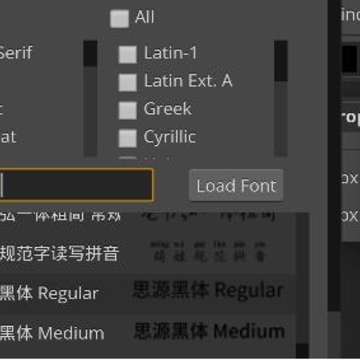Image resolution: width=360 pixels, height=360 pixels.
Task: Tick the Latin Ext. A checkbox
Action: point(128,82)
